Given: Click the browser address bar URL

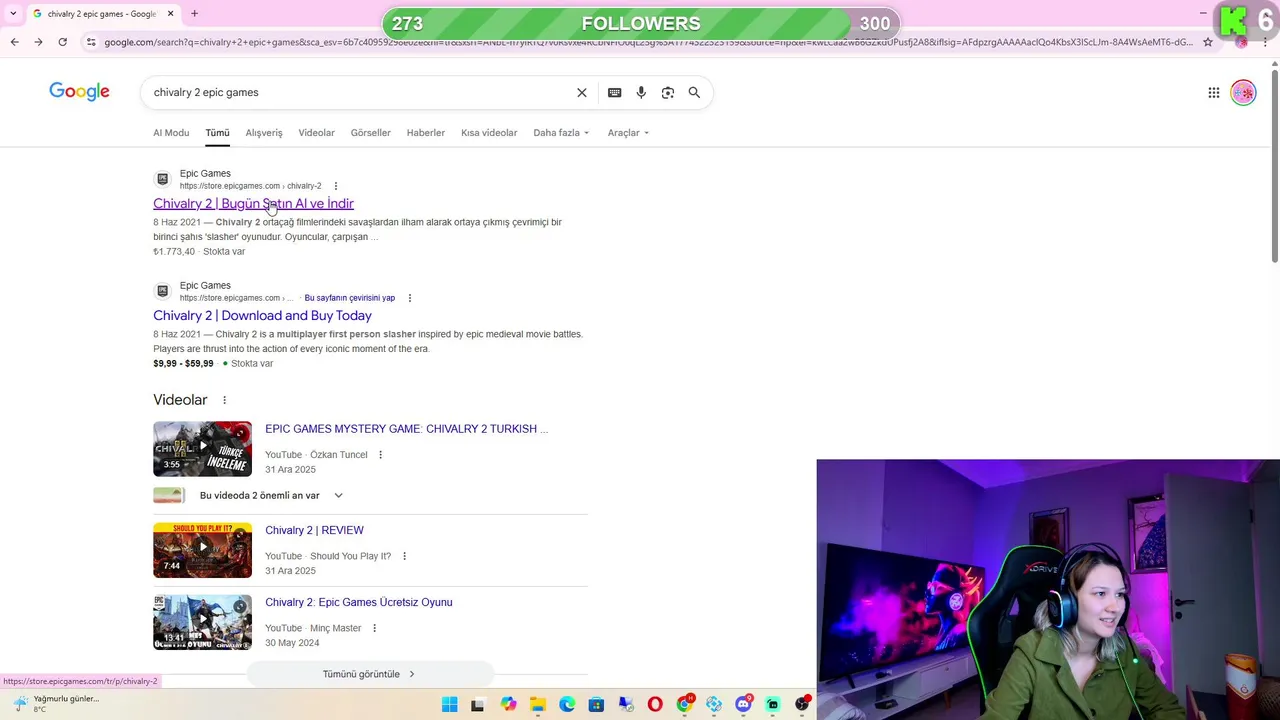Looking at the screenshot, I should (x=648, y=42).
